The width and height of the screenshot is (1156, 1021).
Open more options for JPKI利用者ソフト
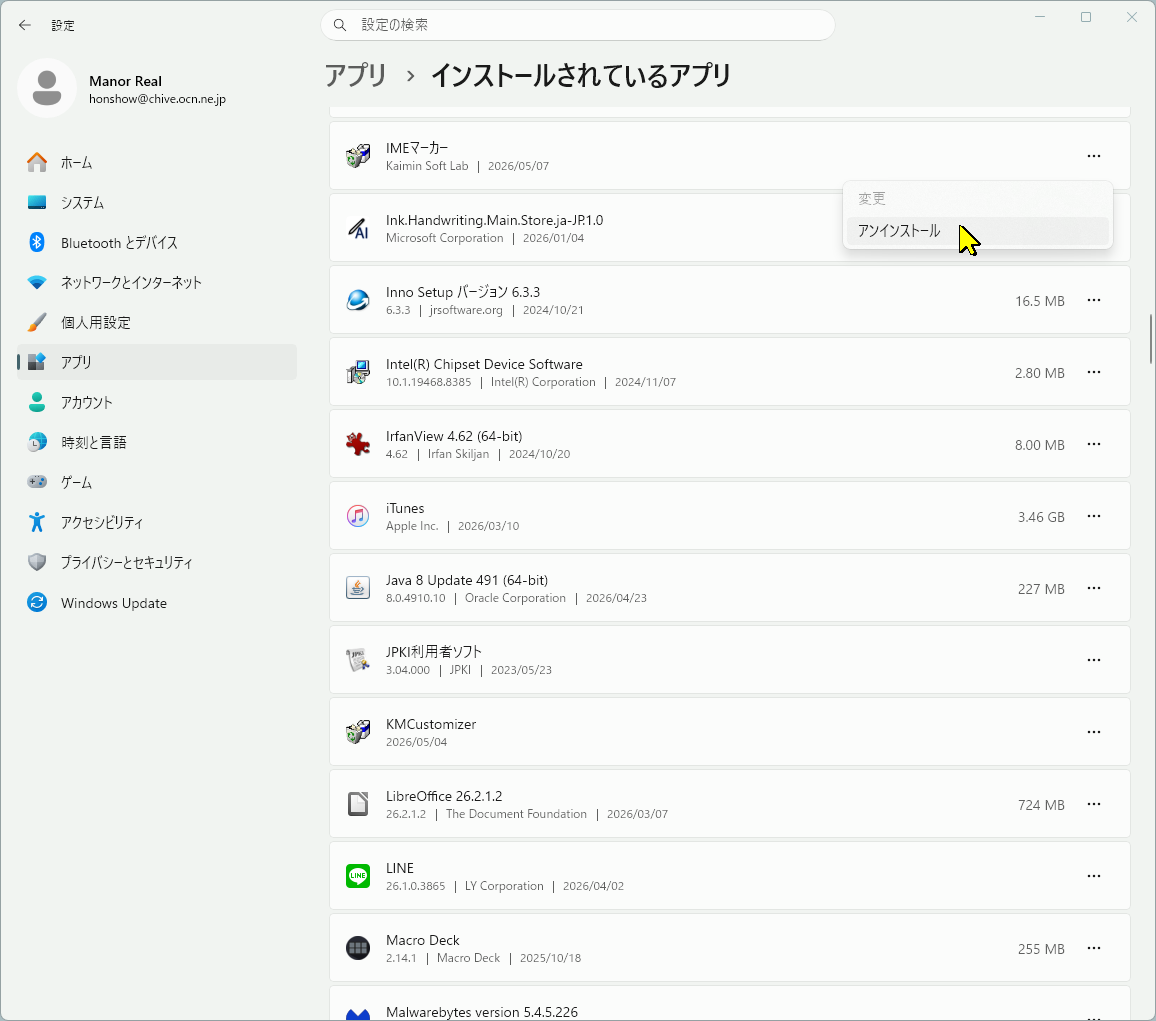(1094, 661)
